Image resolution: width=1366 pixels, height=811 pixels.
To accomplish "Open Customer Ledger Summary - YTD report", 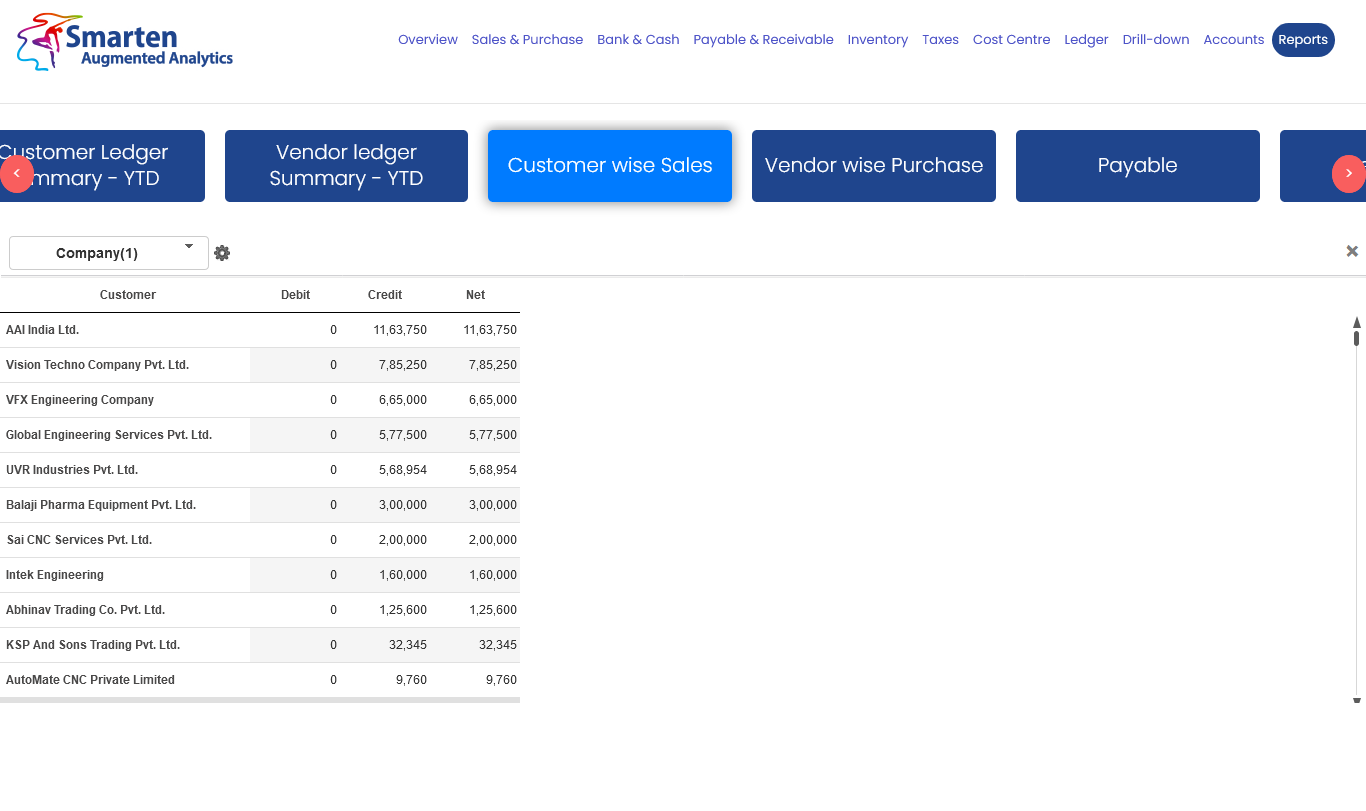I will coord(102,166).
